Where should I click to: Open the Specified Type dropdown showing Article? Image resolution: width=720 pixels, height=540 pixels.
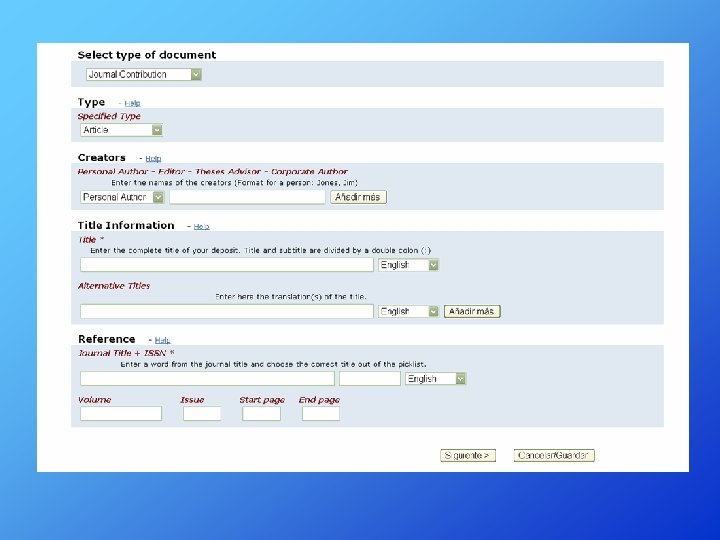121,130
